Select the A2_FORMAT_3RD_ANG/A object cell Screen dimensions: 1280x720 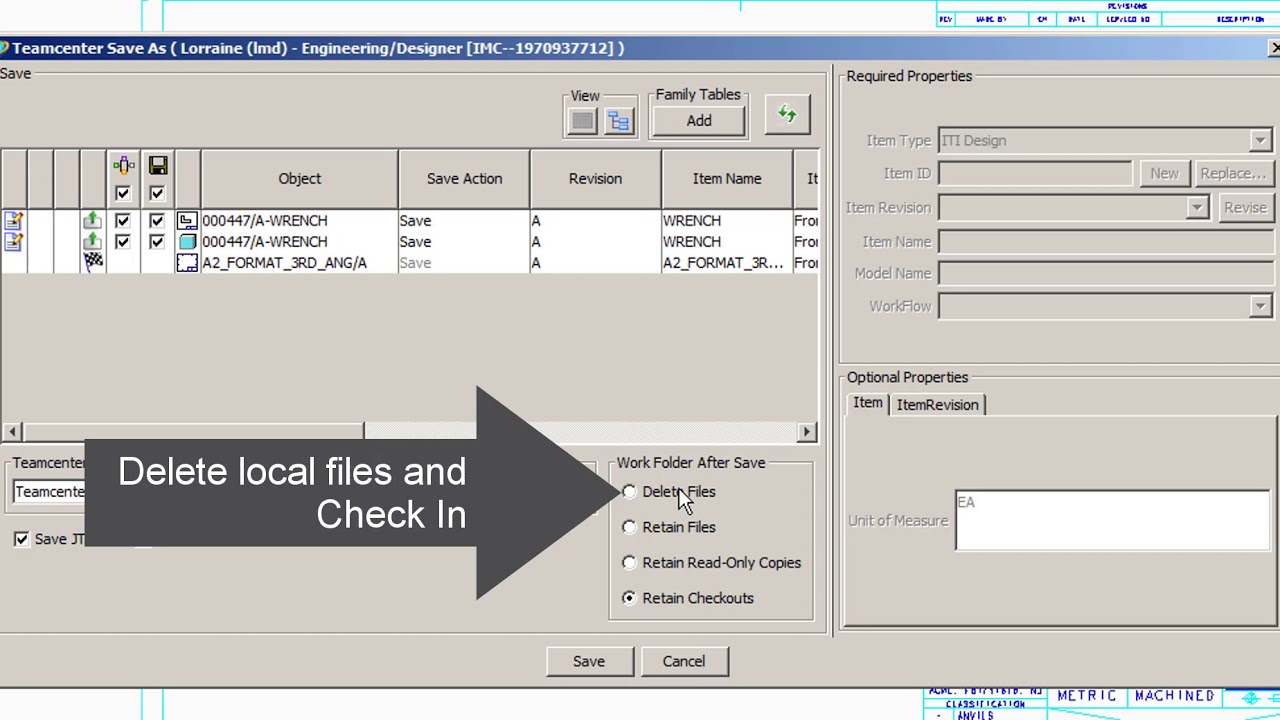click(x=299, y=263)
